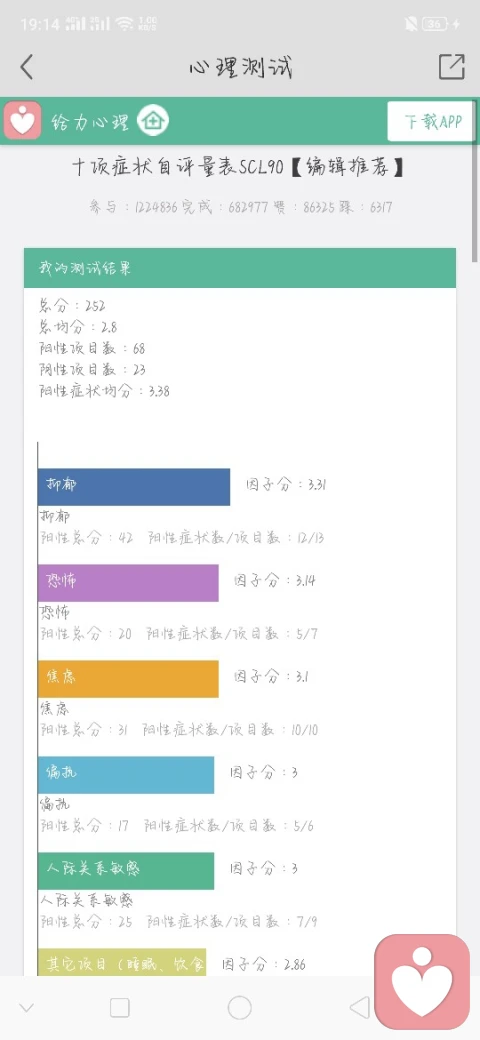Select the light blue 偏执 bar
Image resolution: width=480 pixels, height=1040 pixels.
pyautogui.click(x=126, y=775)
